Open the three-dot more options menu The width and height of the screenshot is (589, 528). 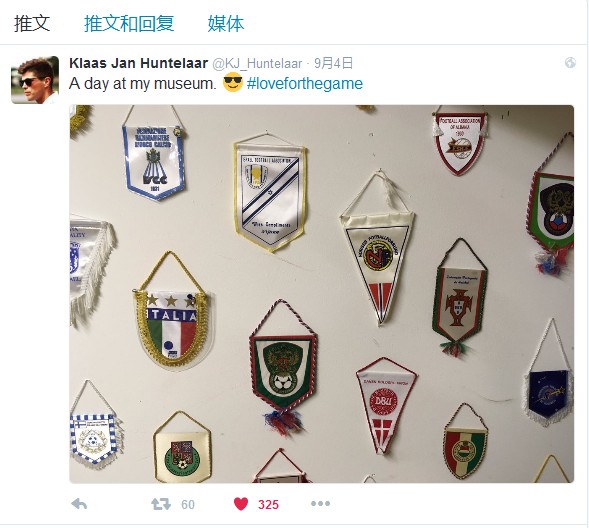tap(320, 504)
